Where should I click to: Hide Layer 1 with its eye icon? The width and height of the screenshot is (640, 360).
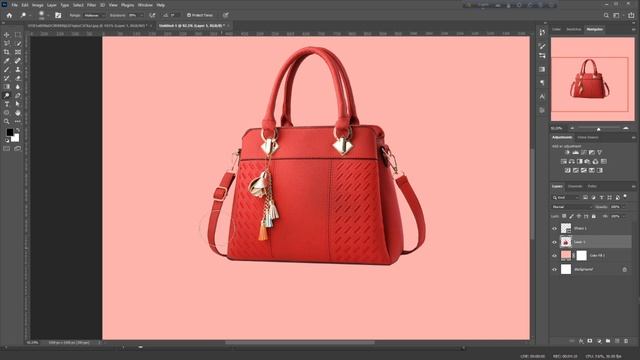[x=554, y=242]
